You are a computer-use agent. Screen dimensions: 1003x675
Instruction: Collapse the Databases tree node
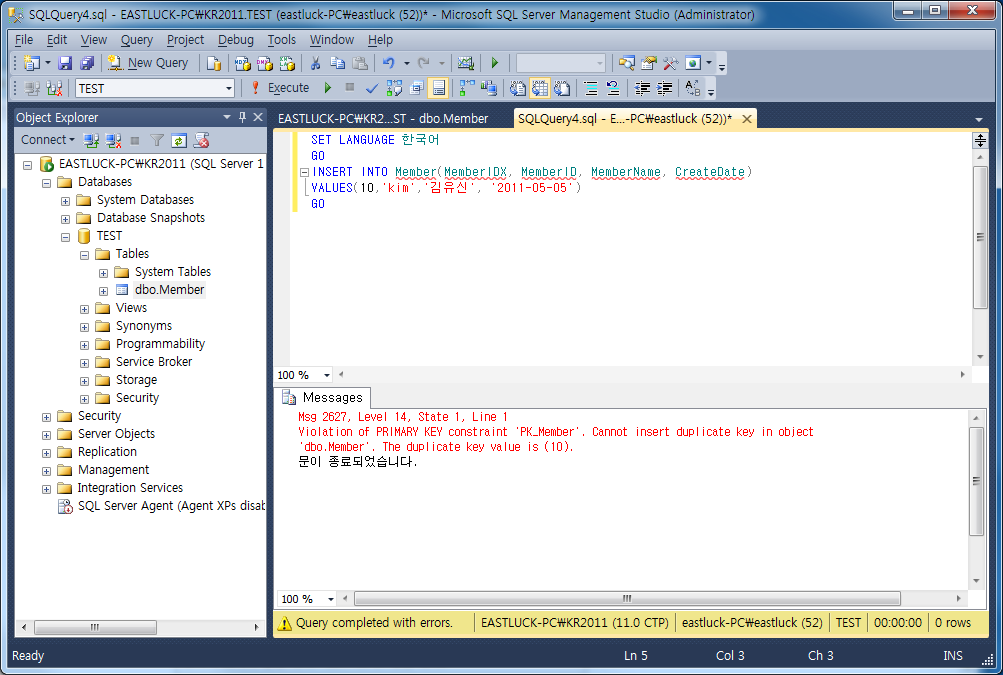[47, 183]
